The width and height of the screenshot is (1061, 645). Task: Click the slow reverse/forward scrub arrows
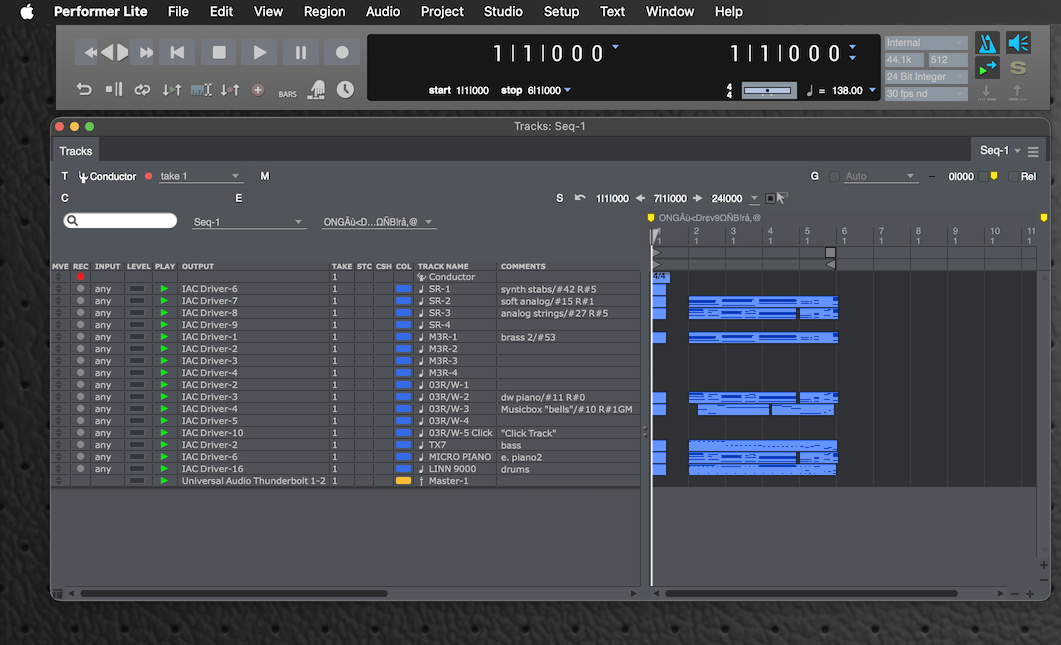click(114, 53)
